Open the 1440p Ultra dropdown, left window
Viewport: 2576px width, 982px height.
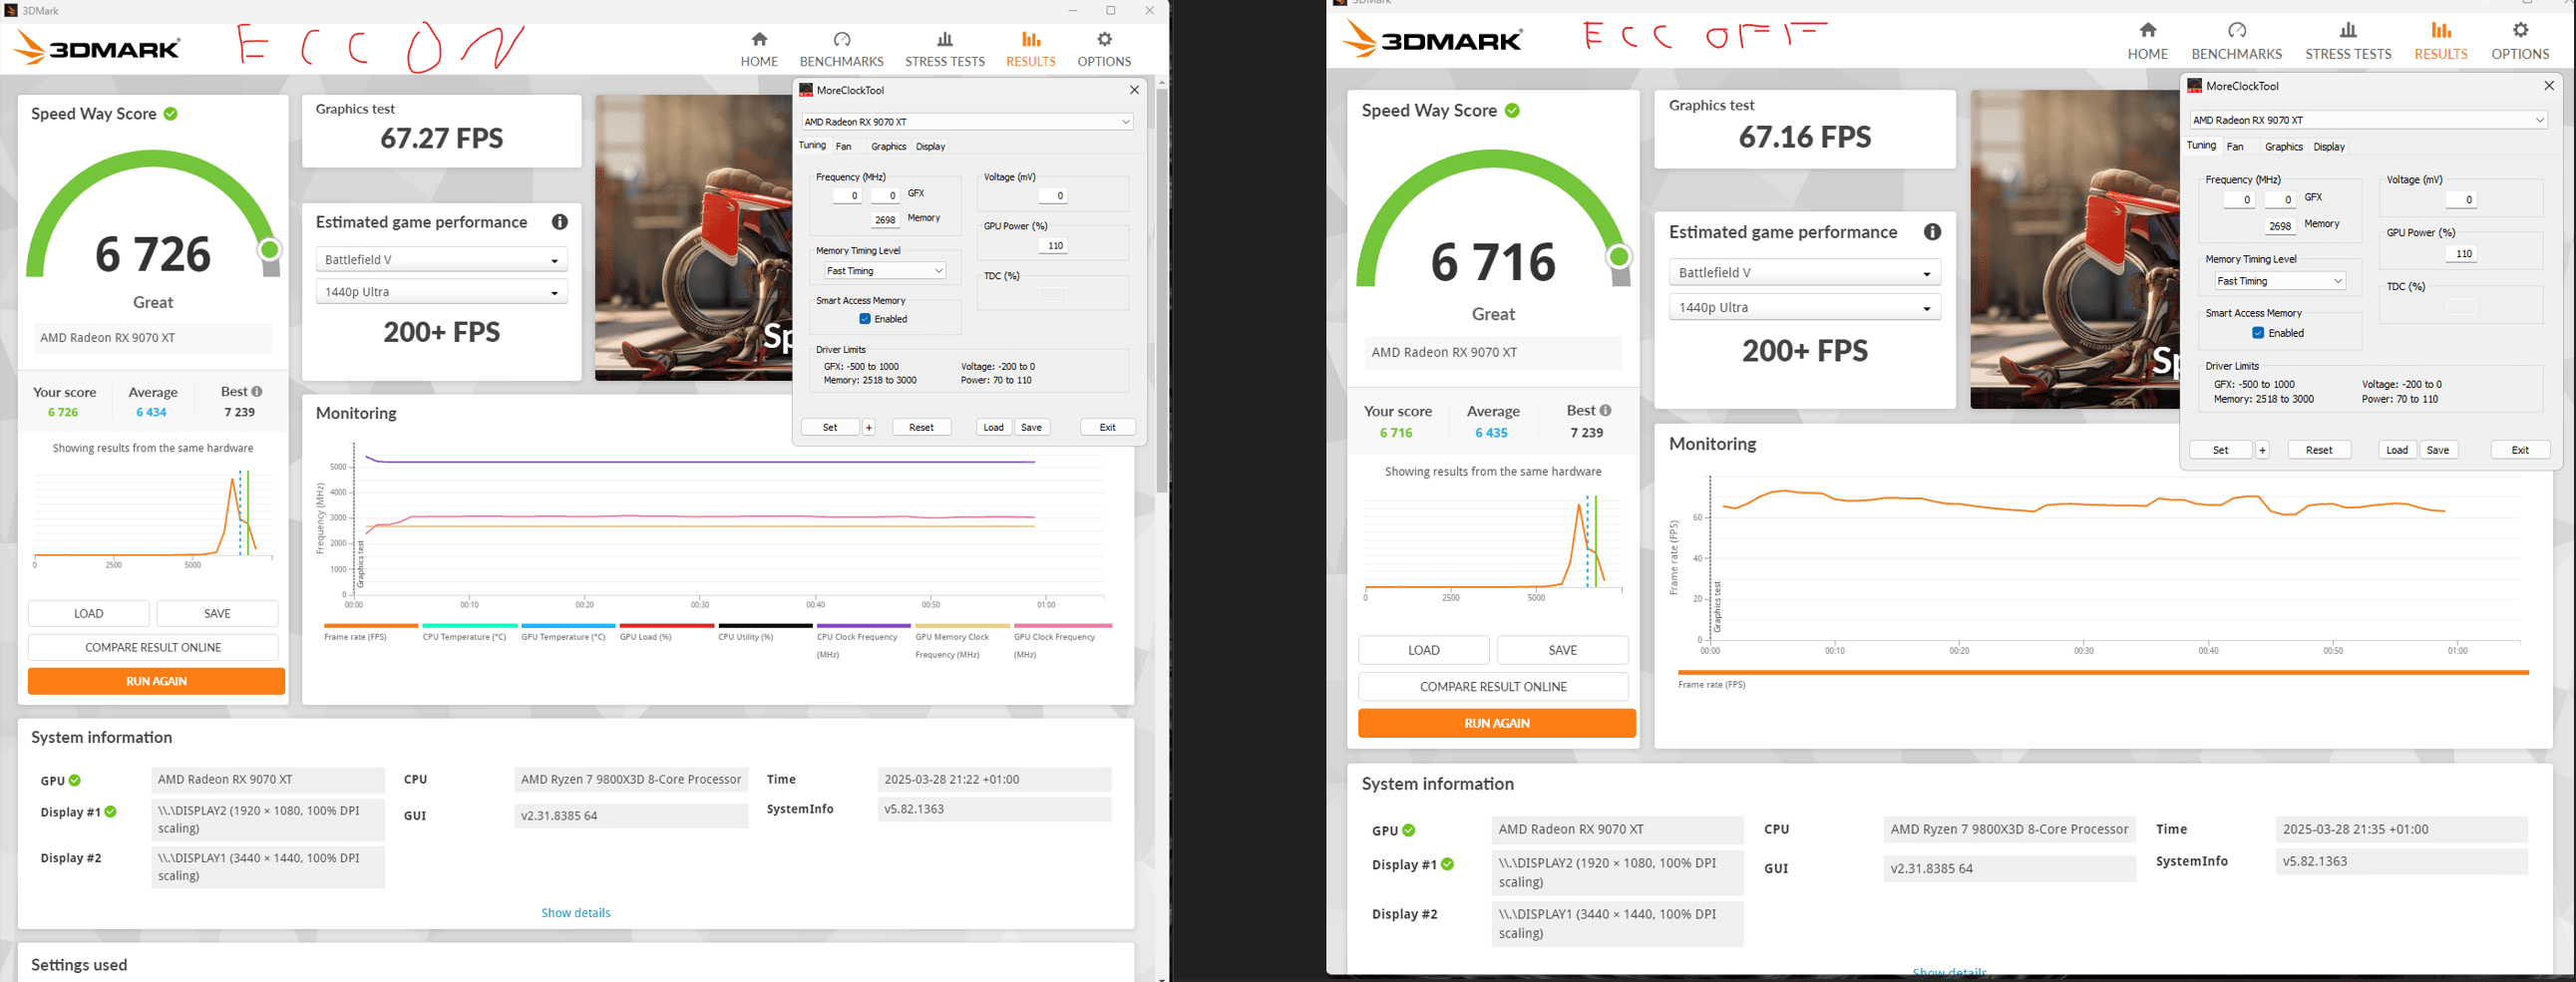441,292
